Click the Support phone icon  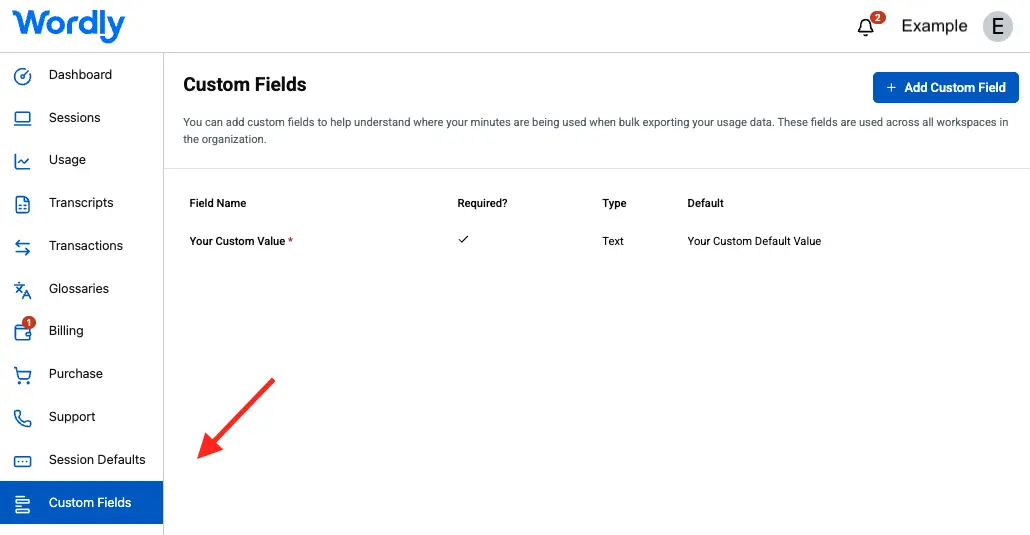click(x=22, y=418)
